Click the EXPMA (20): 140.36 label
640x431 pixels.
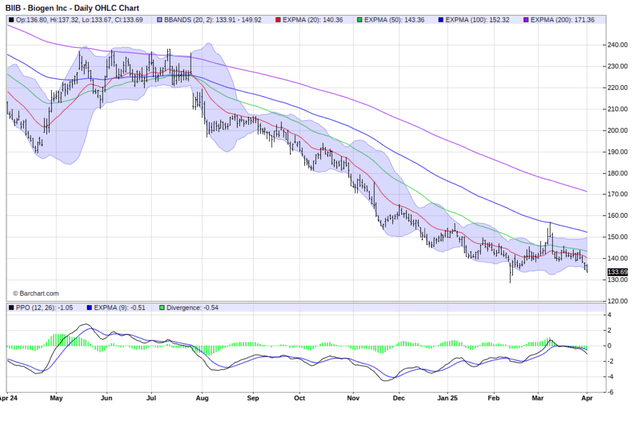pos(313,20)
